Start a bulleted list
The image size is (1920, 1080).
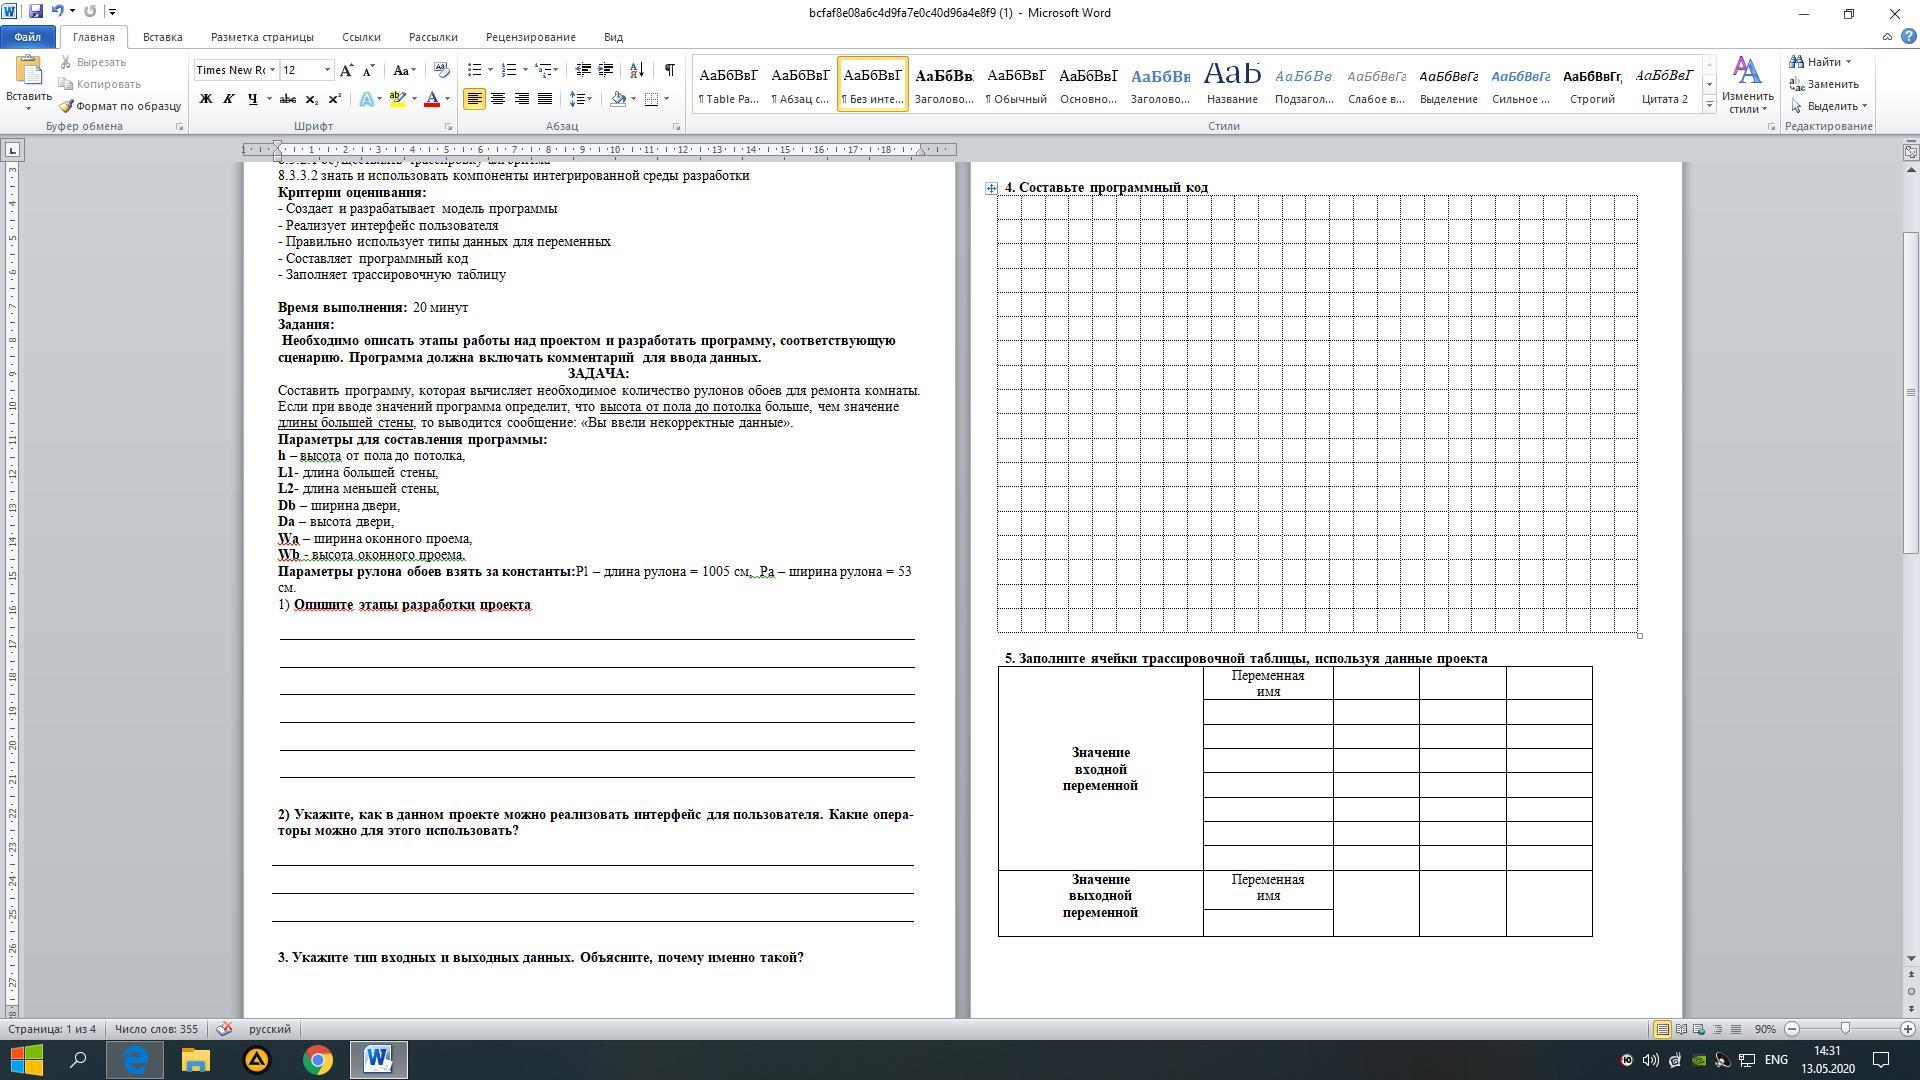[x=475, y=70]
